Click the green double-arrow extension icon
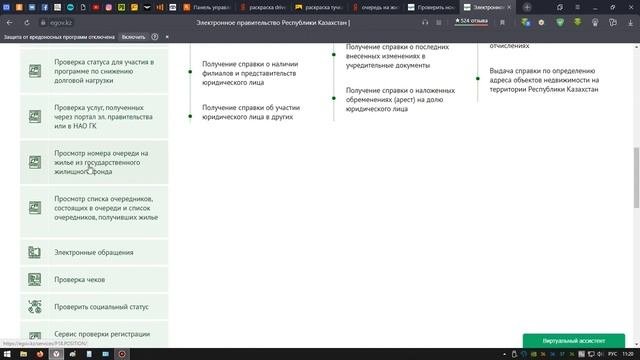Image resolution: width=640 pixels, height=360 pixels. 578,22
